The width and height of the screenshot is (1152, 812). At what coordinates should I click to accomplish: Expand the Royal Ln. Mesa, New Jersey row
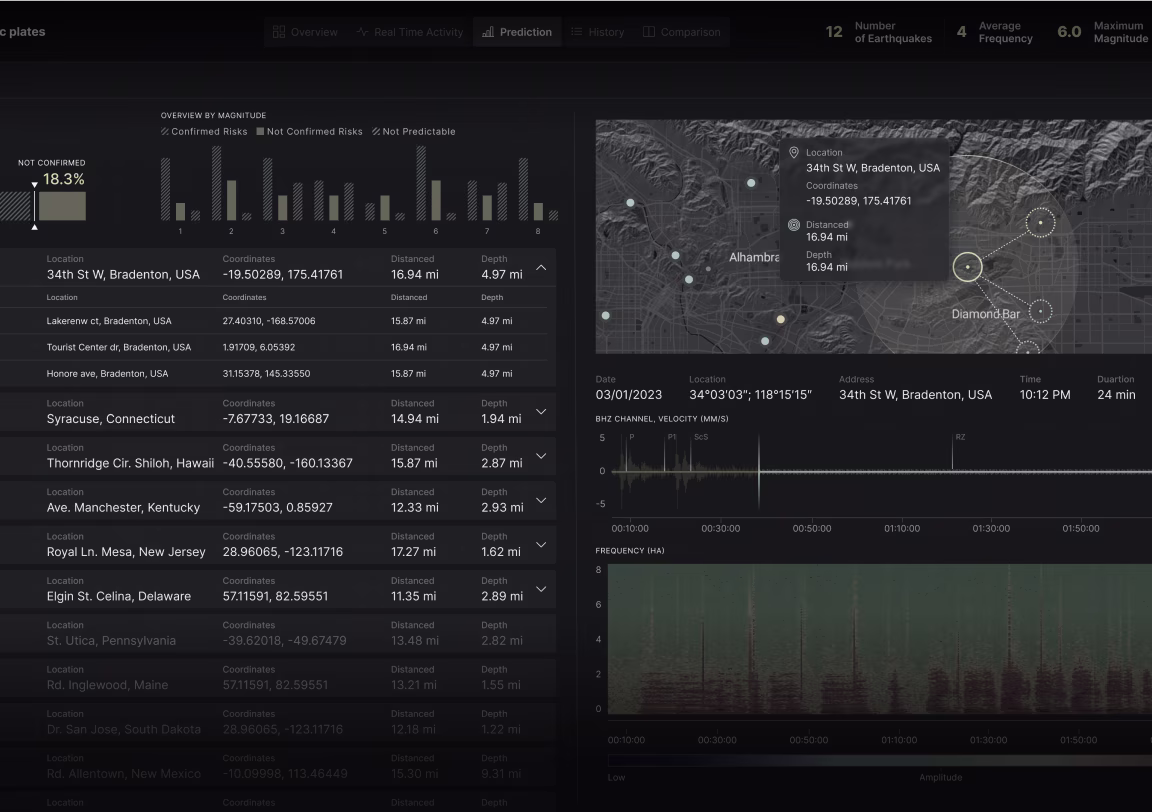(541, 544)
